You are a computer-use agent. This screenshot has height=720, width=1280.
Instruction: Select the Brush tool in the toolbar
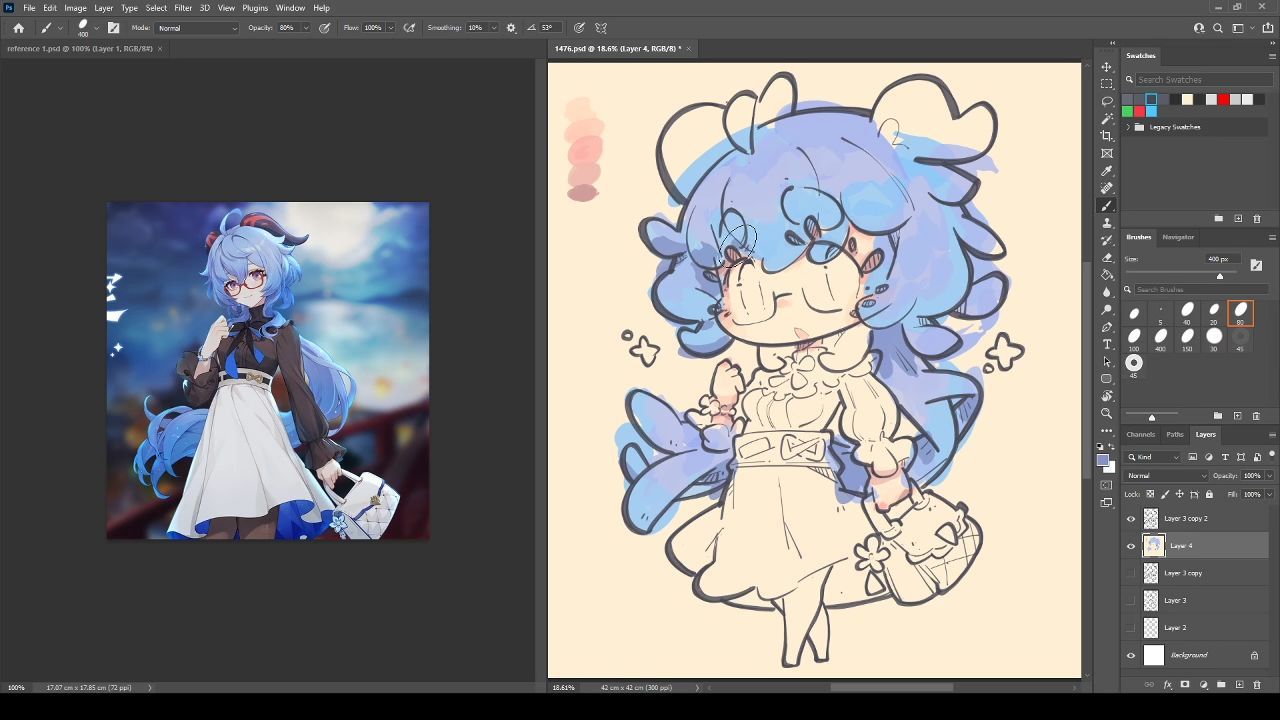(x=1107, y=205)
